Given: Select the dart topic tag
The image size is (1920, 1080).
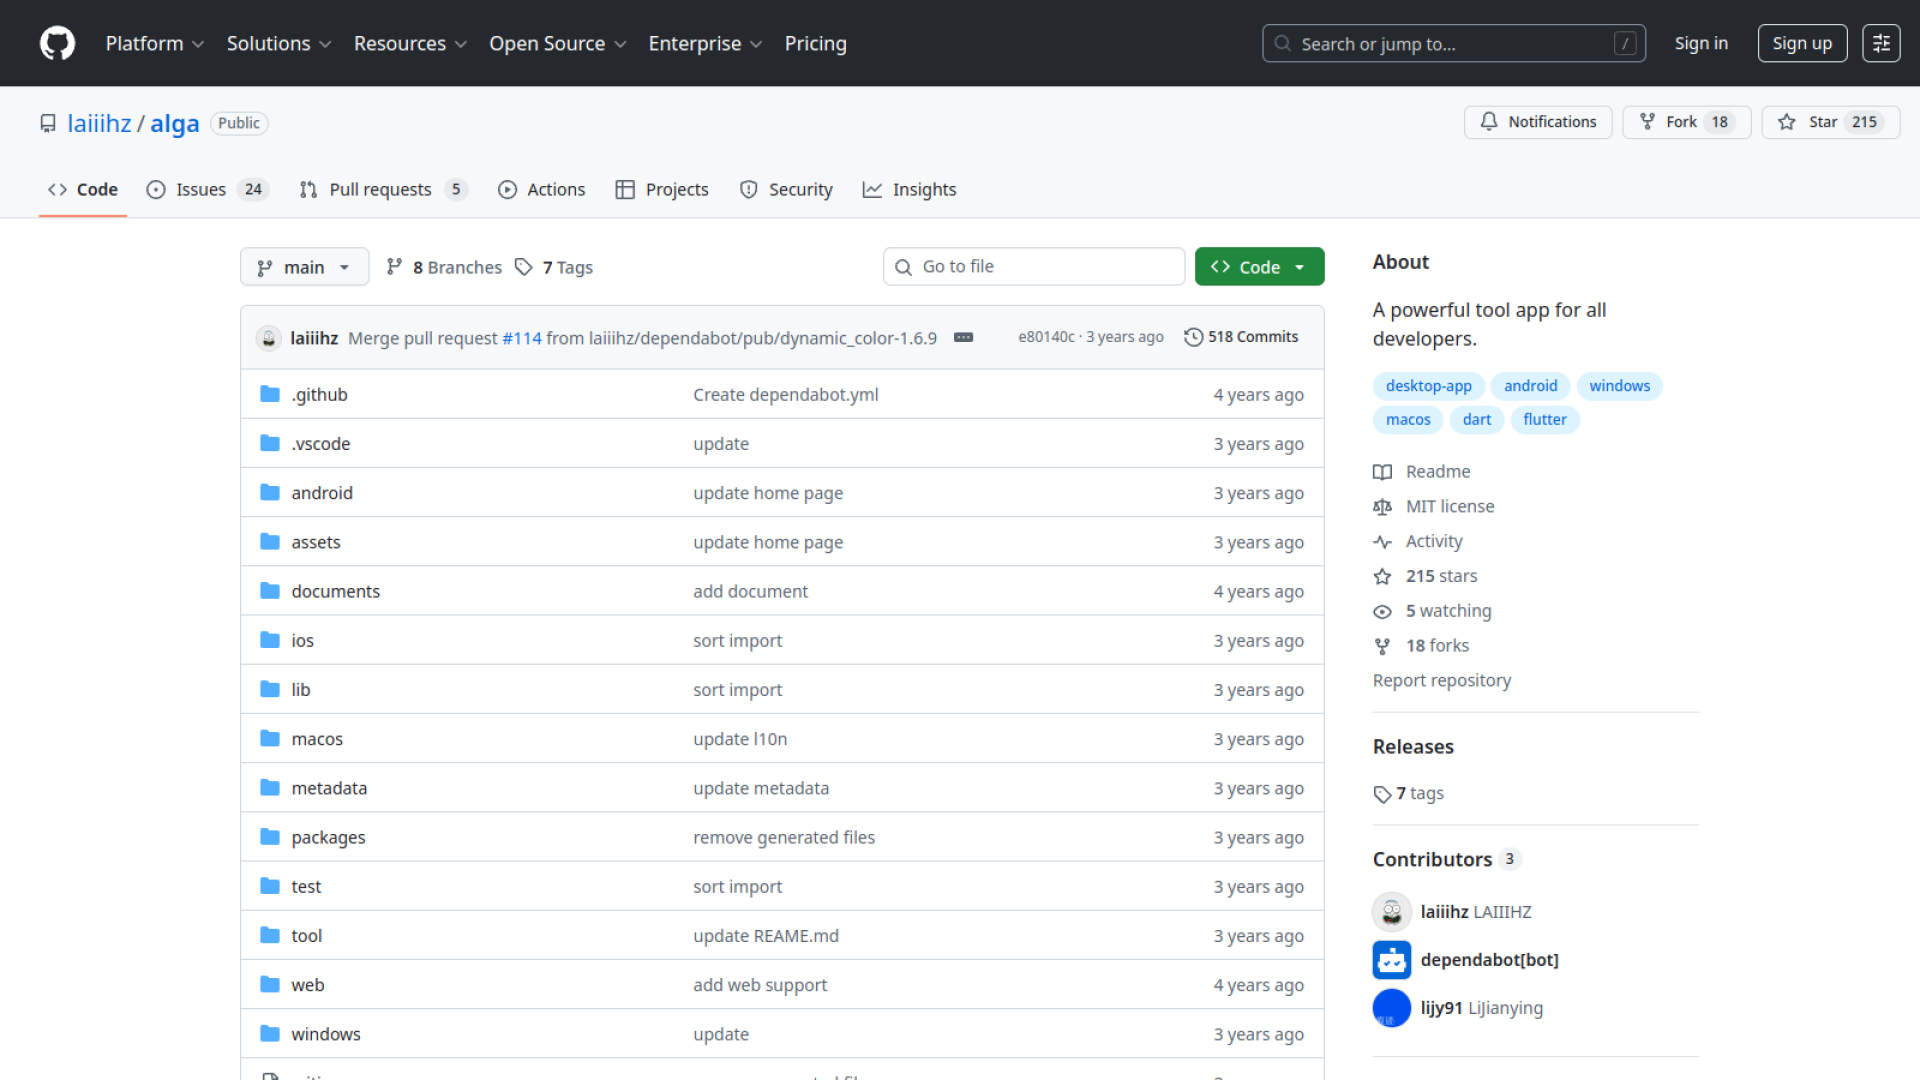Looking at the screenshot, I should [1476, 420].
